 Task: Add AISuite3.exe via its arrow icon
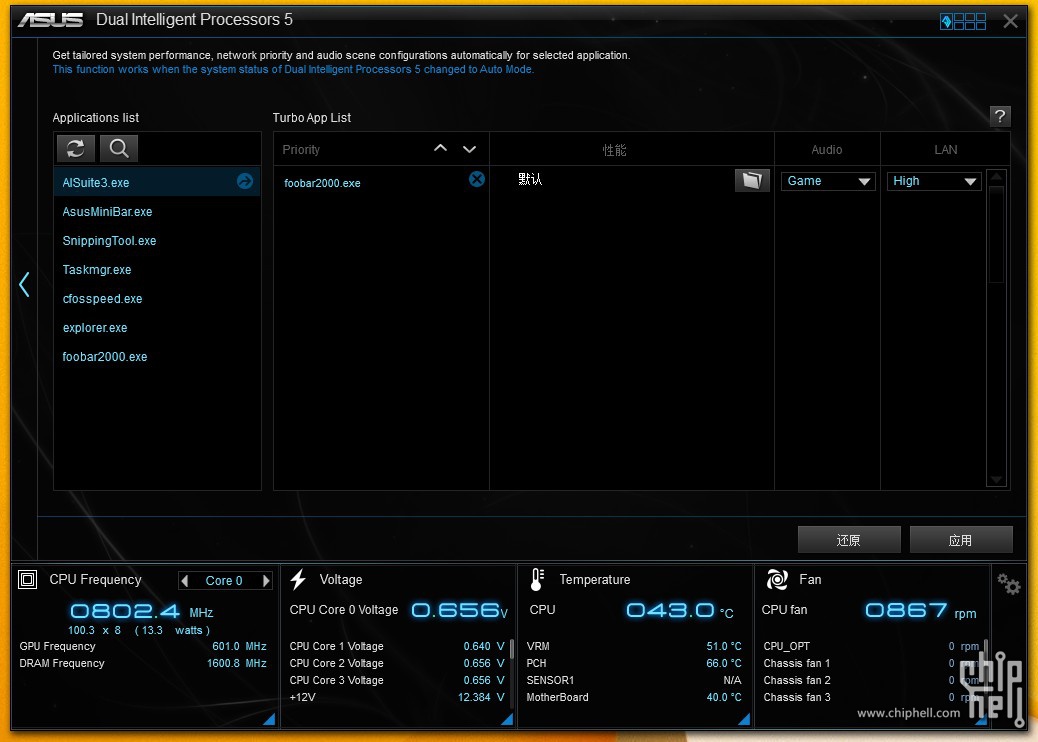coord(245,181)
